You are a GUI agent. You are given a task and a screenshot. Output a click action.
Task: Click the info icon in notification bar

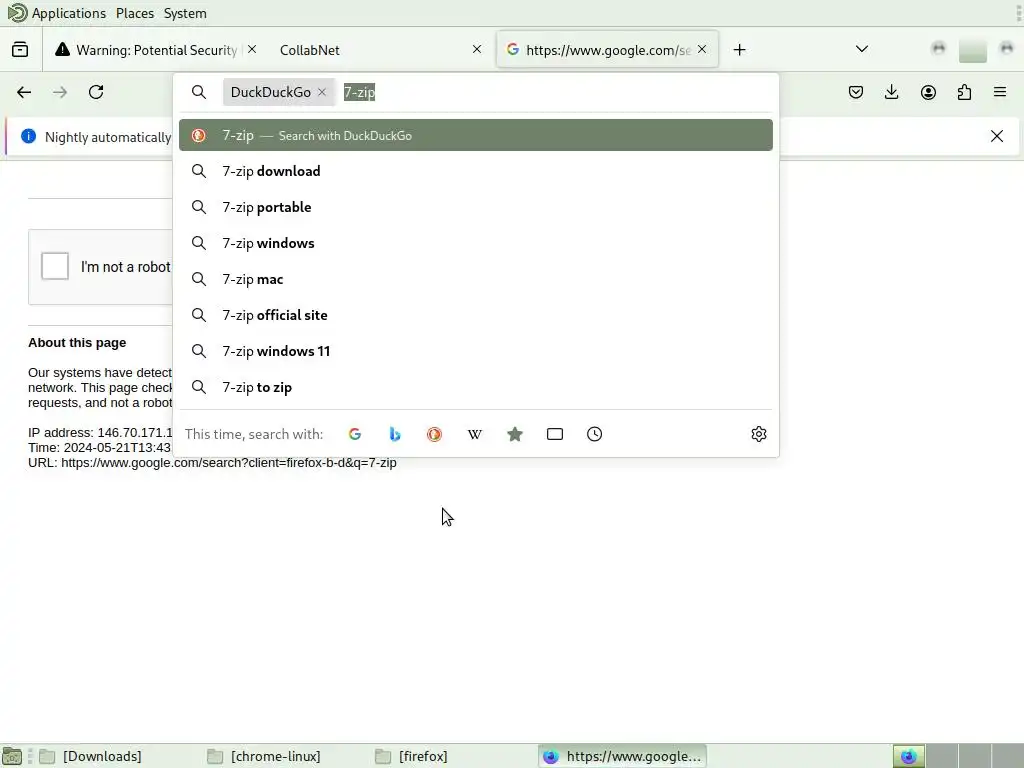tap(28, 136)
